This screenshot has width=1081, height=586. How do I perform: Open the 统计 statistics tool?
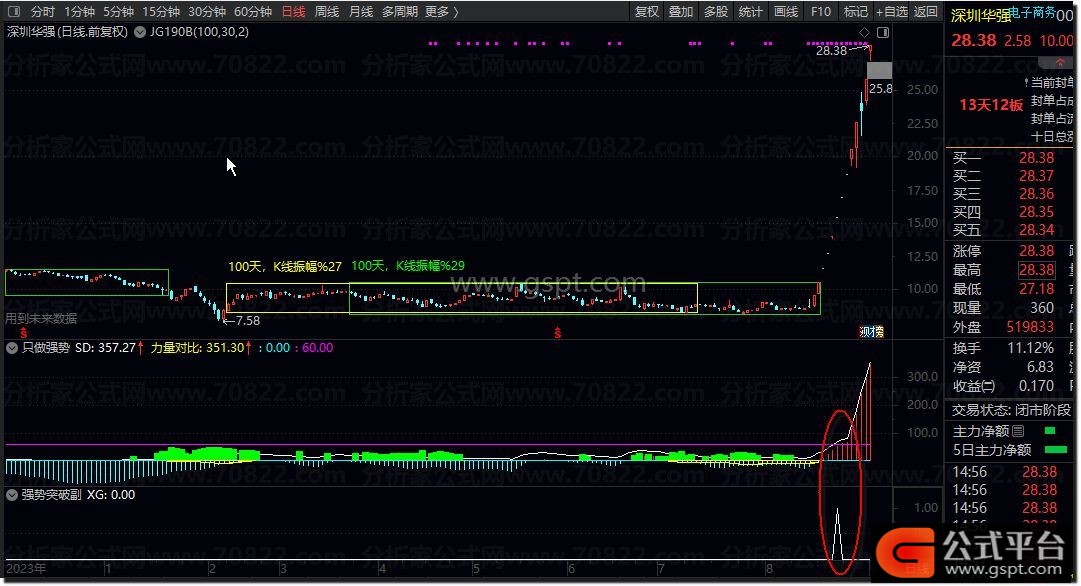pyautogui.click(x=750, y=12)
